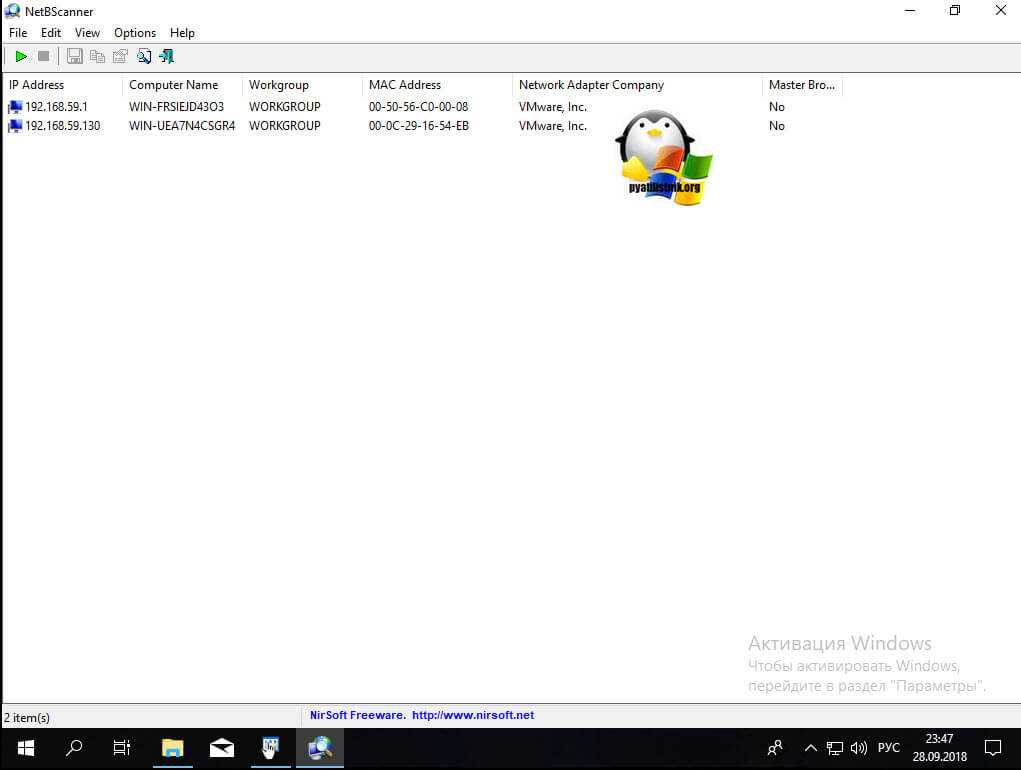Click the speaker volume tray icon

tap(858, 747)
